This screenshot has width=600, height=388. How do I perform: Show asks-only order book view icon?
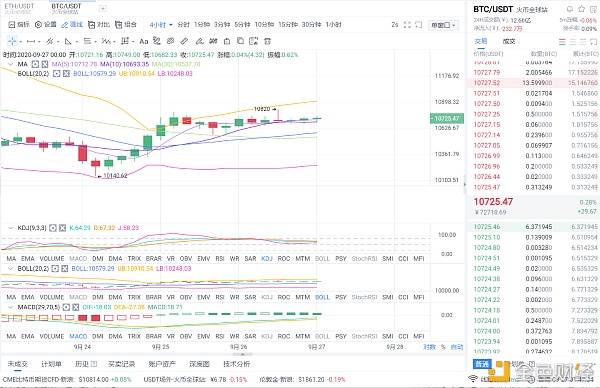tap(583, 41)
